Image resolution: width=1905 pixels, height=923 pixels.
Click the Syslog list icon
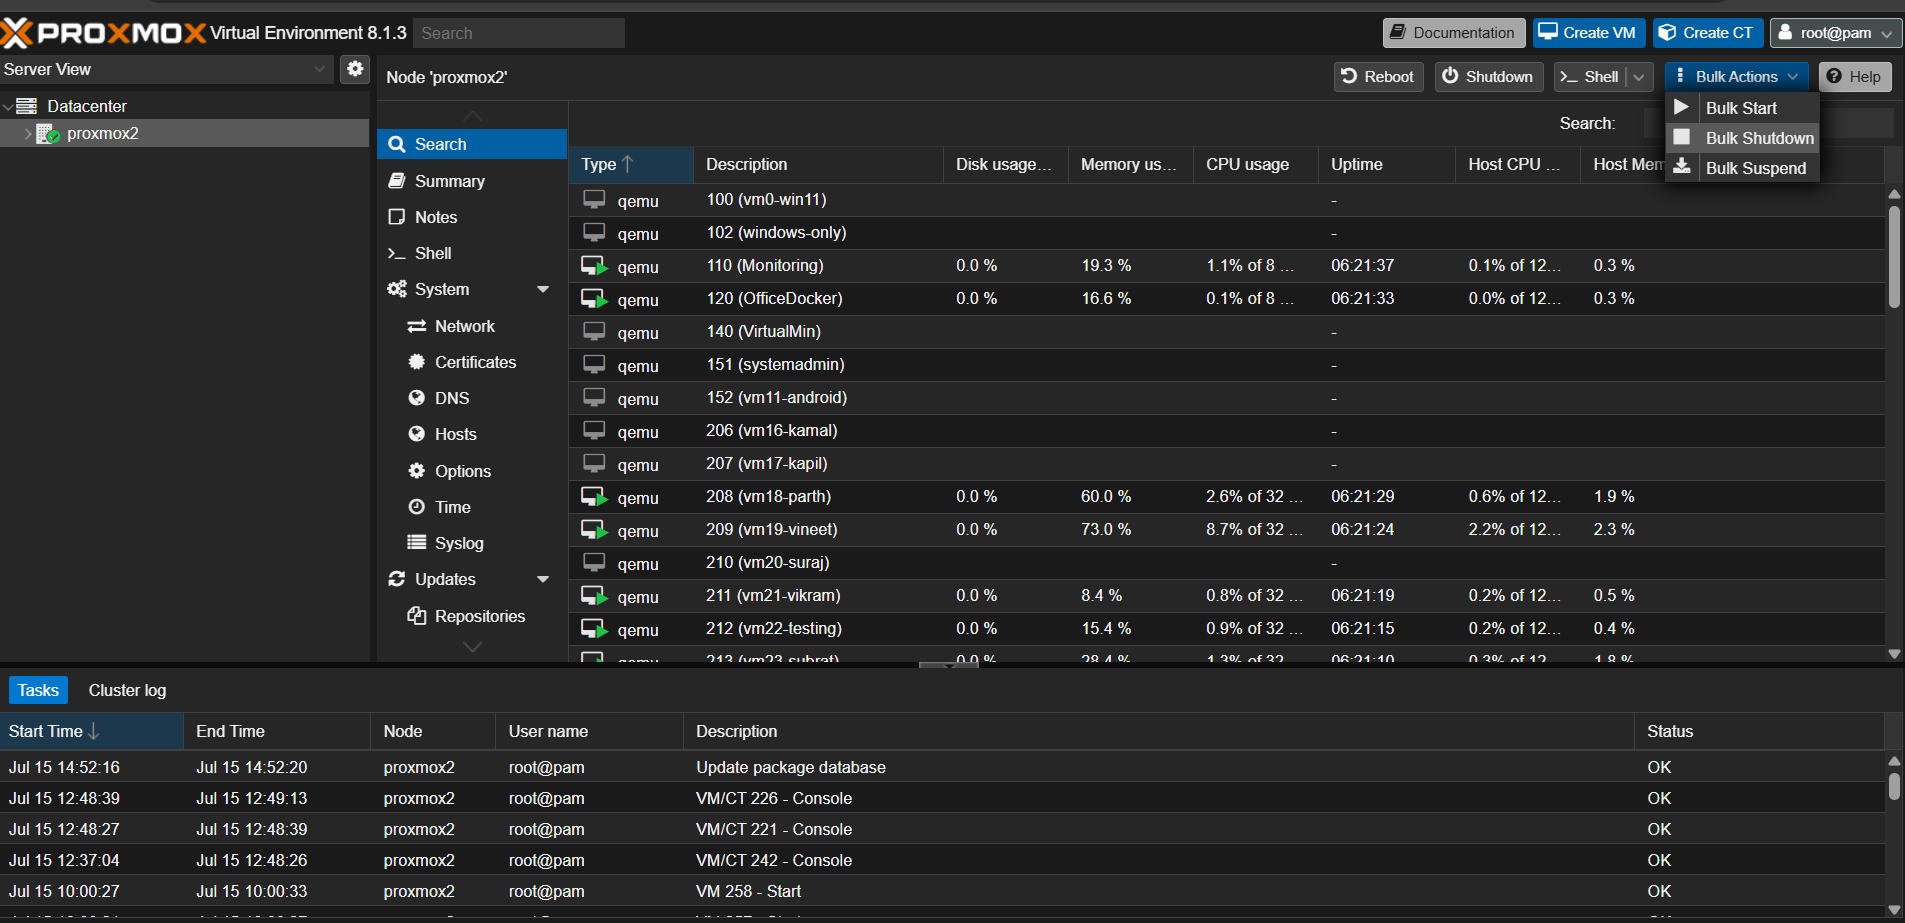click(x=417, y=543)
